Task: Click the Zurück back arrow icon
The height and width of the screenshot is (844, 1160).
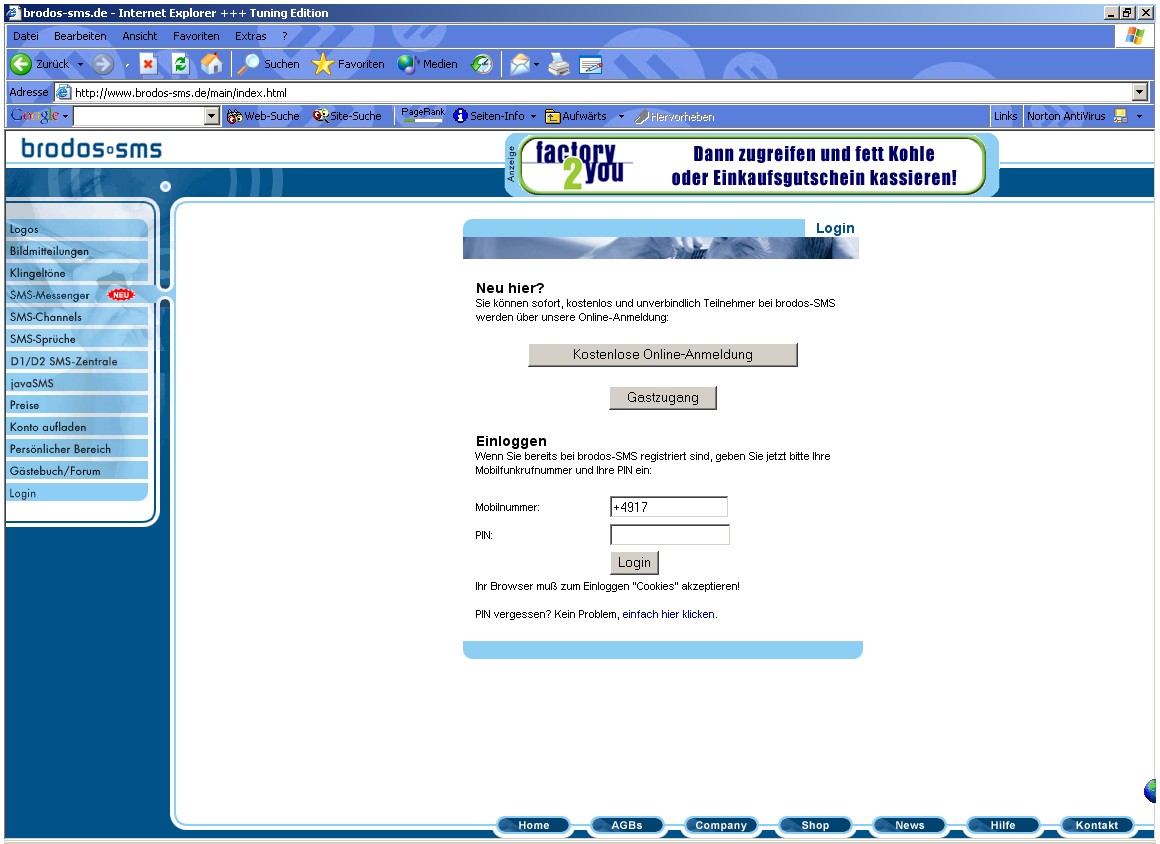Action: tap(21, 64)
